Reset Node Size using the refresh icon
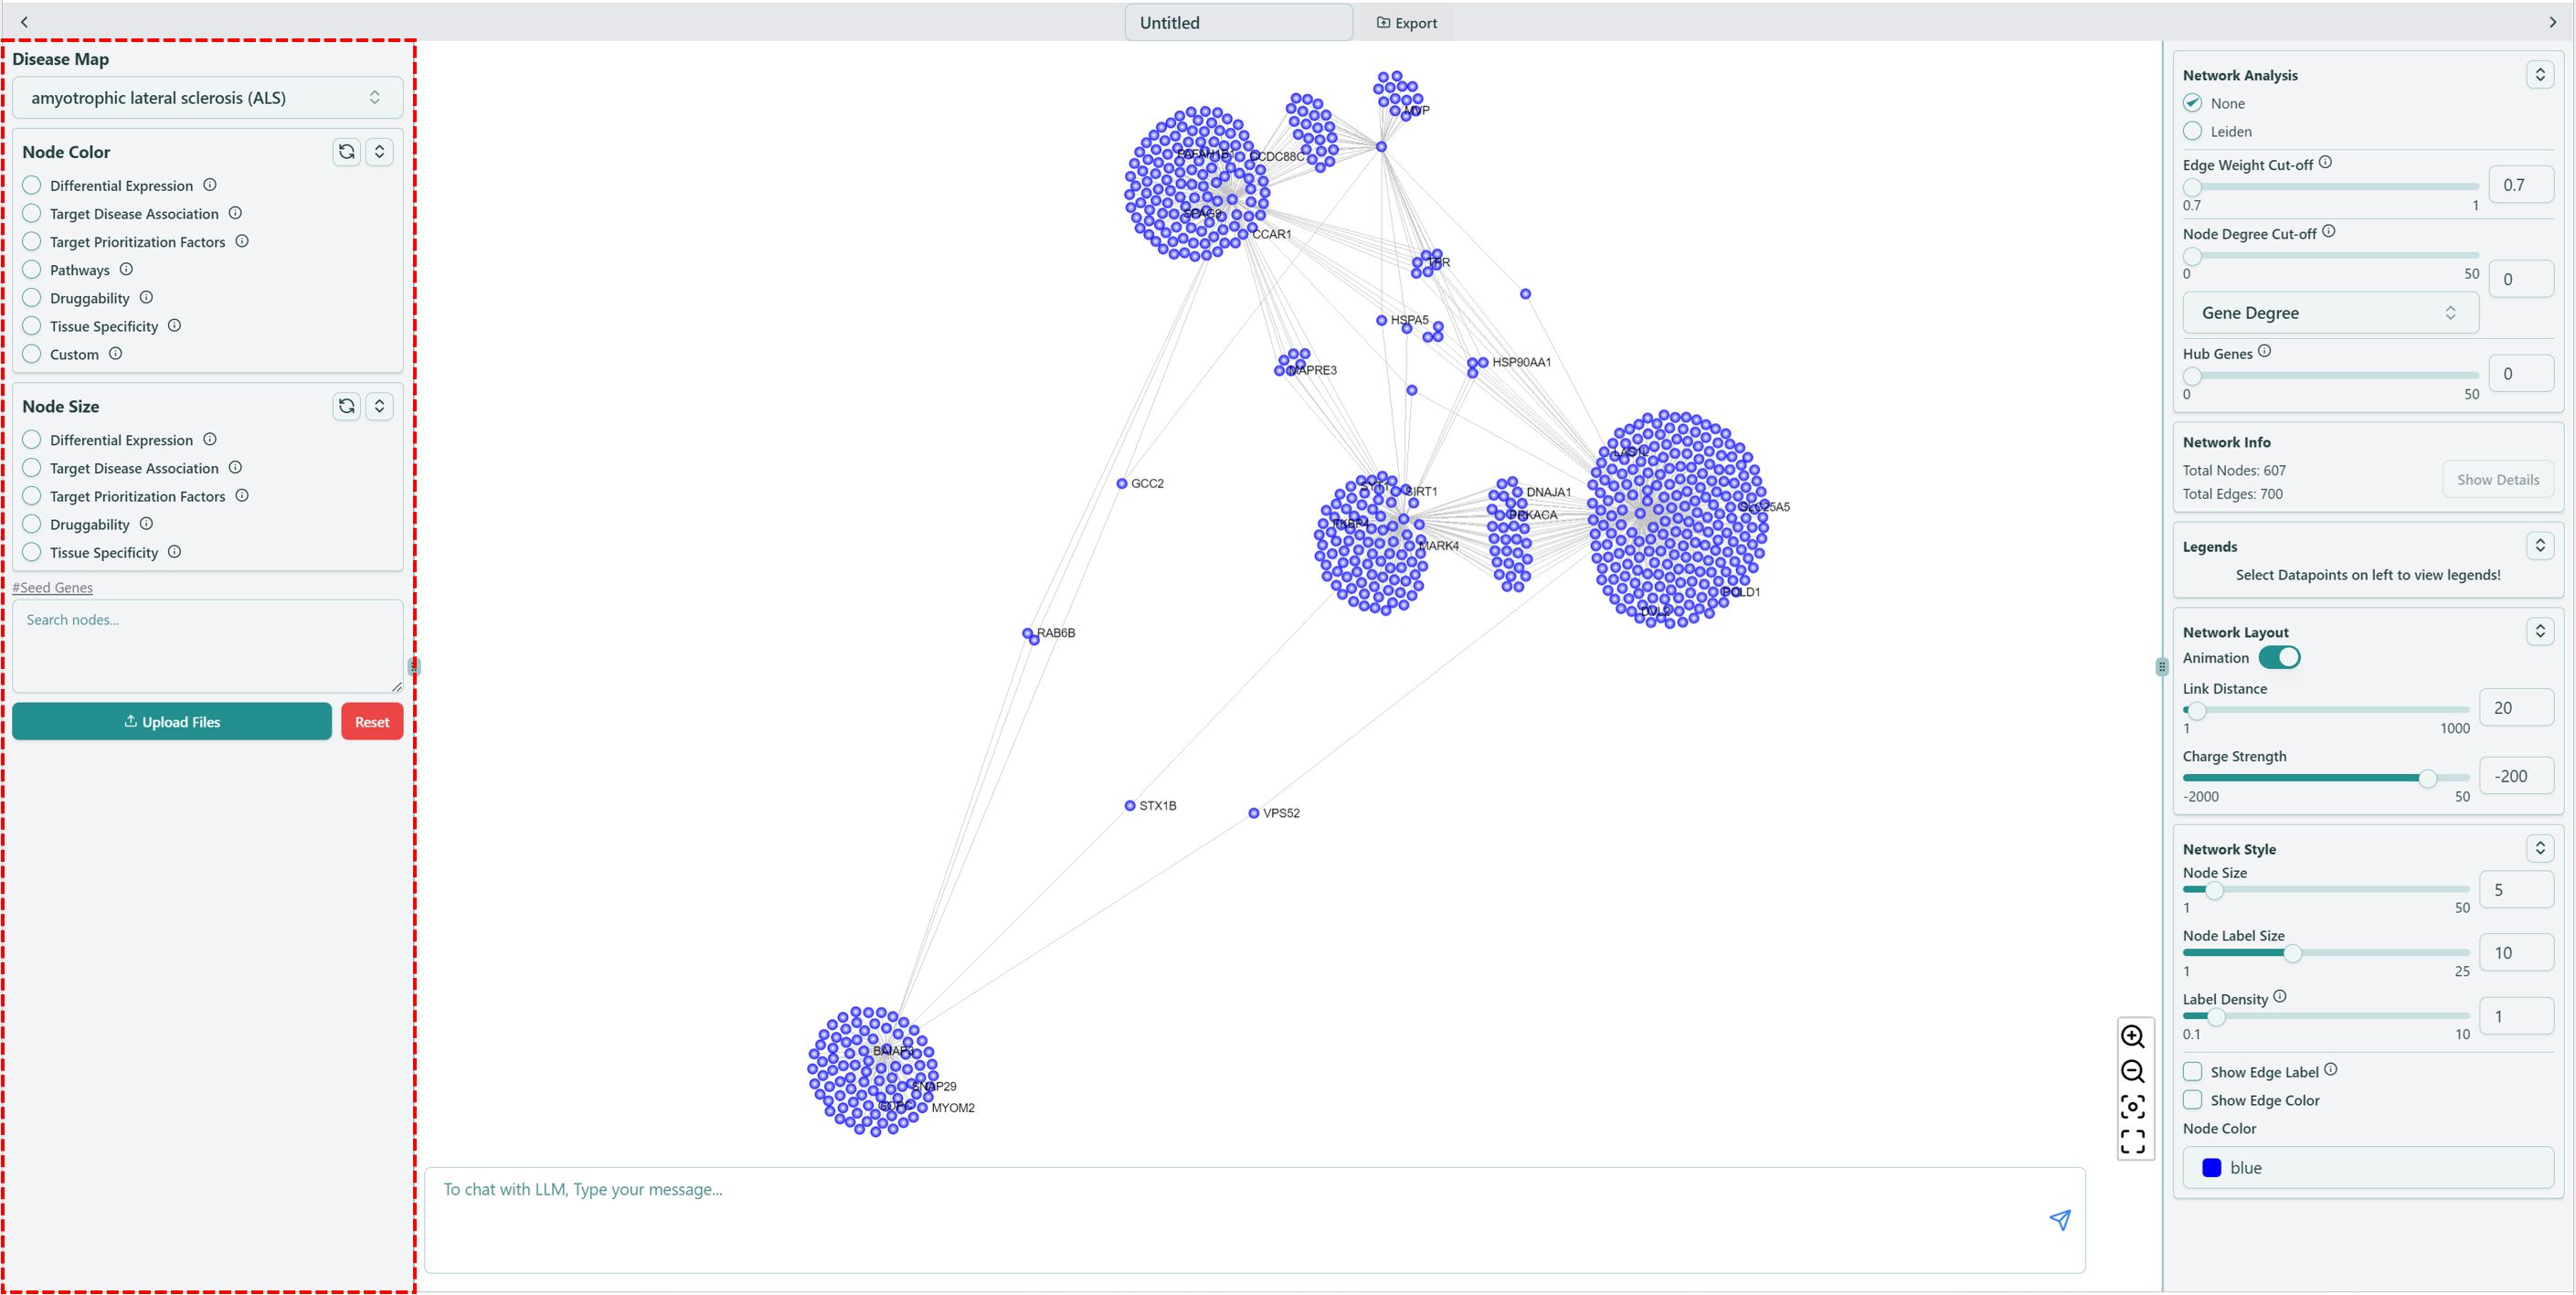2576x1295 pixels. (x=346, y=406)
